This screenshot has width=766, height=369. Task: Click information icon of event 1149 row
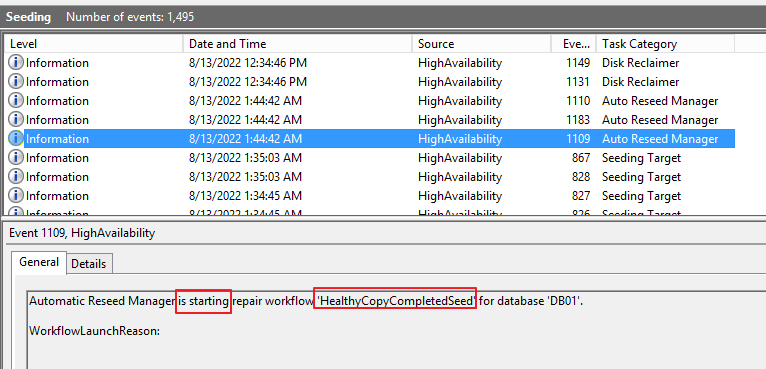click(16, 63)
